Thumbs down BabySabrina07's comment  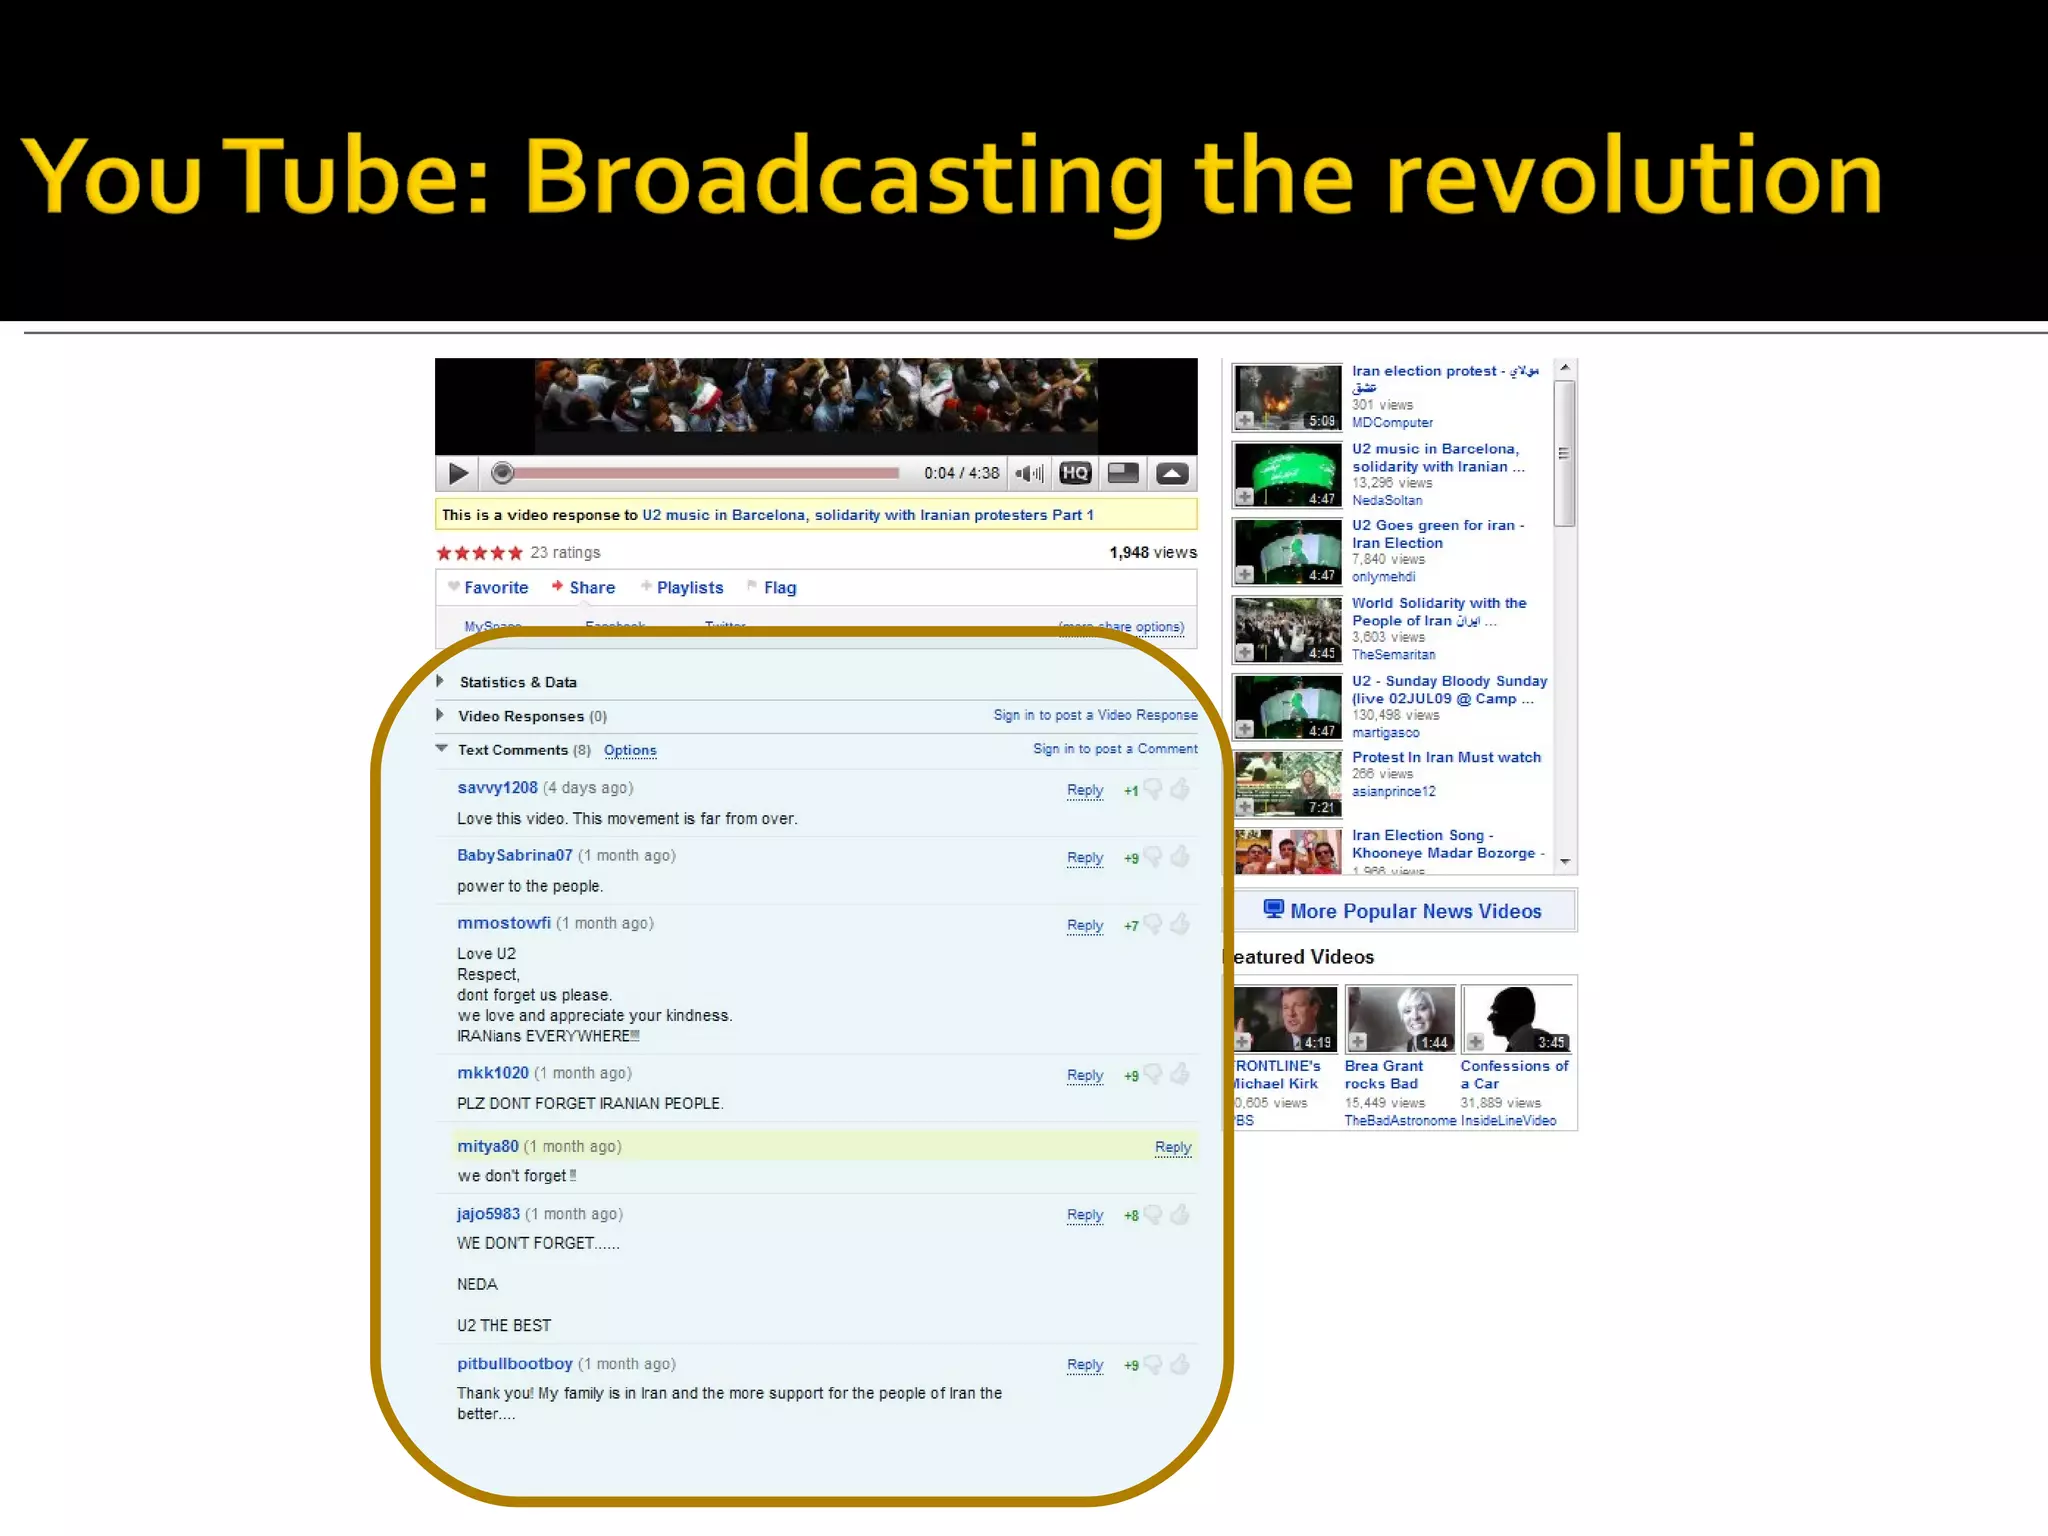click(1153, 857)
